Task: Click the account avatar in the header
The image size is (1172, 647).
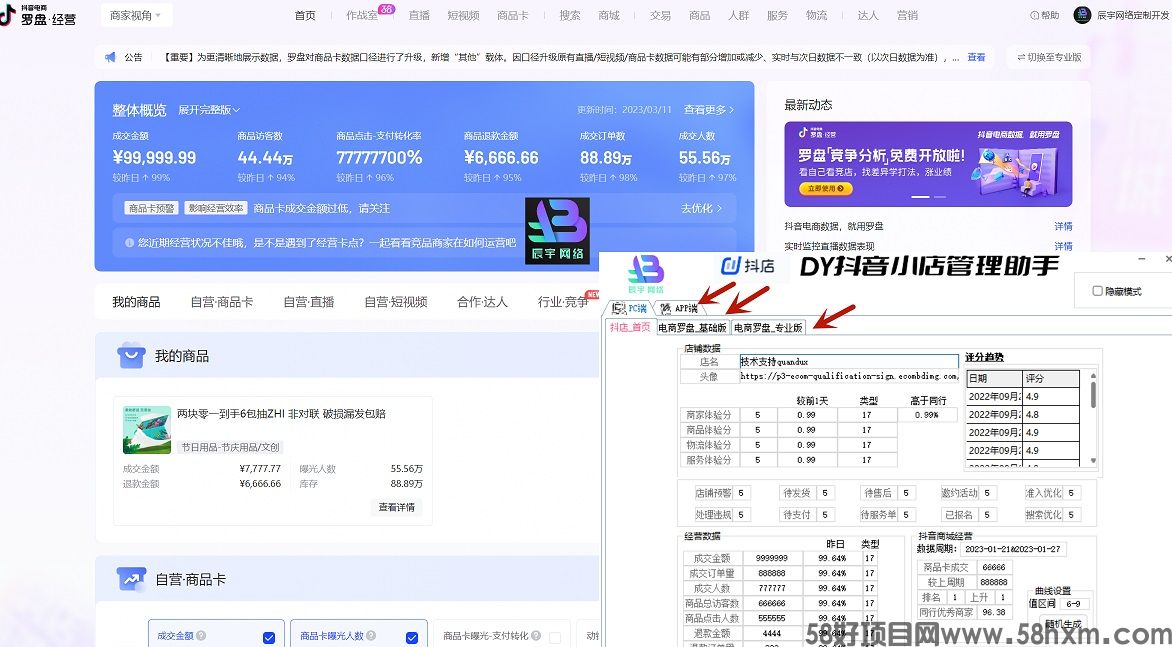Action: pos(1082,15)
